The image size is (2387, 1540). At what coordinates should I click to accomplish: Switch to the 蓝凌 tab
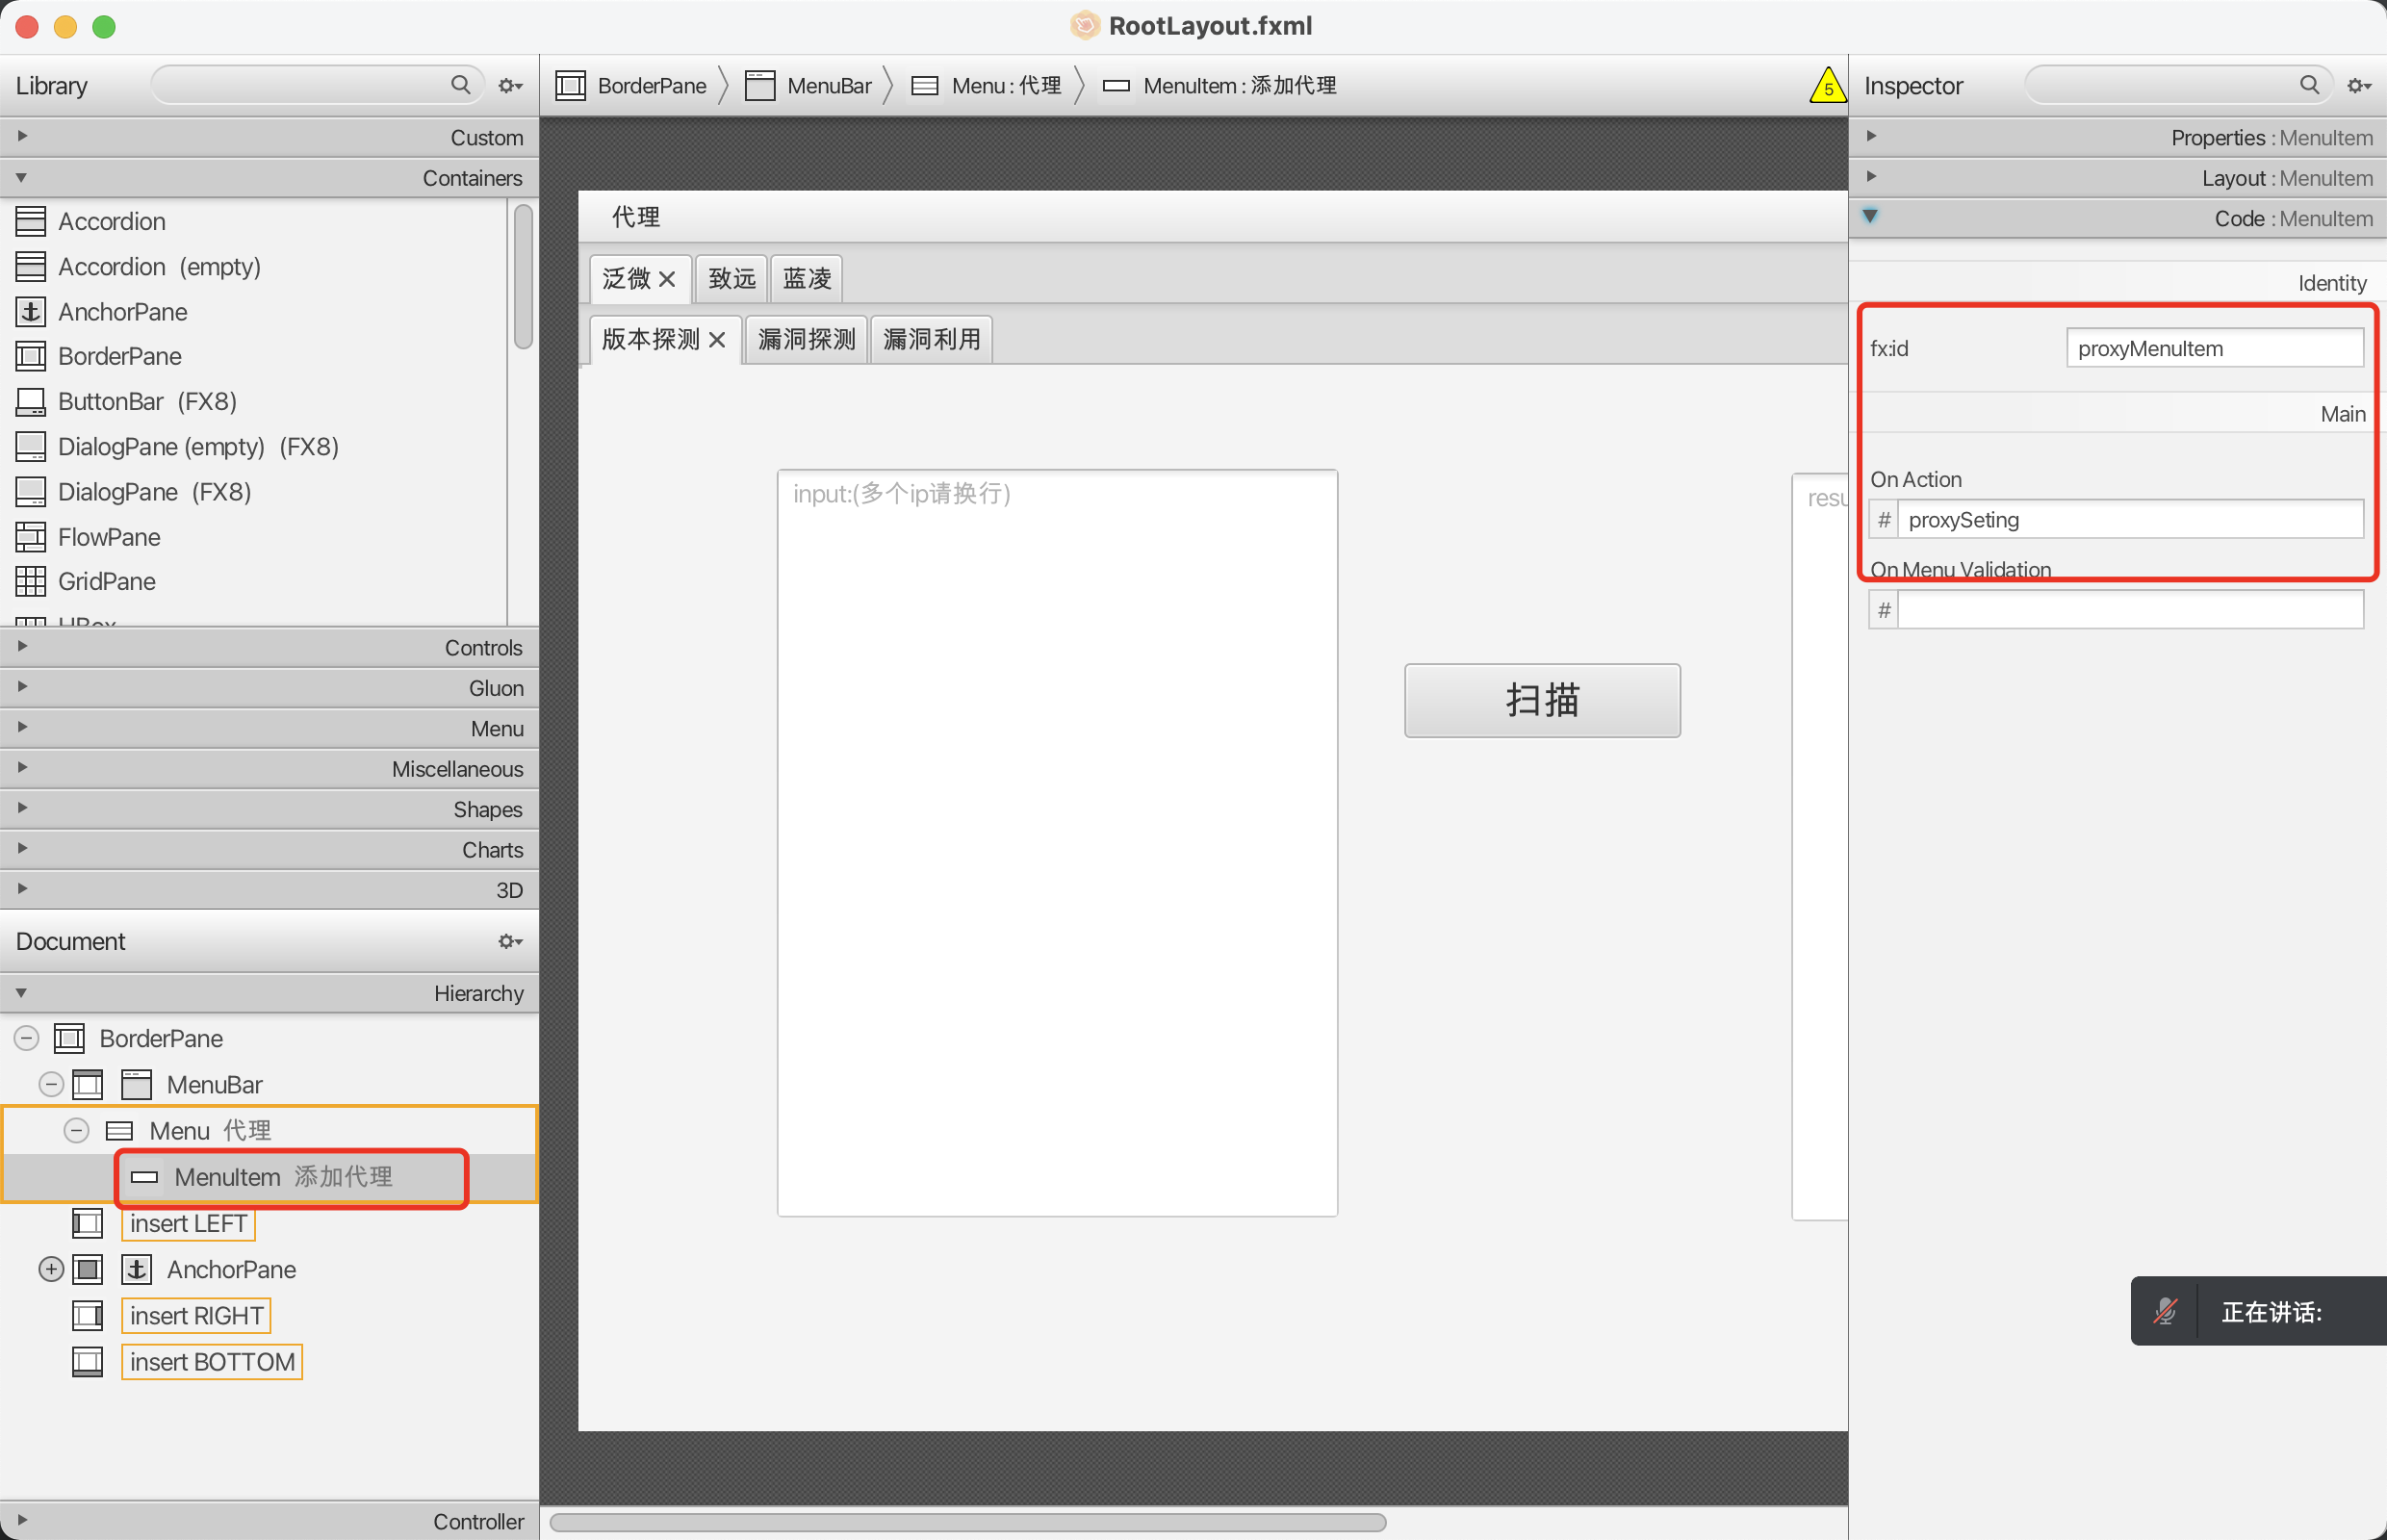pos(807,279)
